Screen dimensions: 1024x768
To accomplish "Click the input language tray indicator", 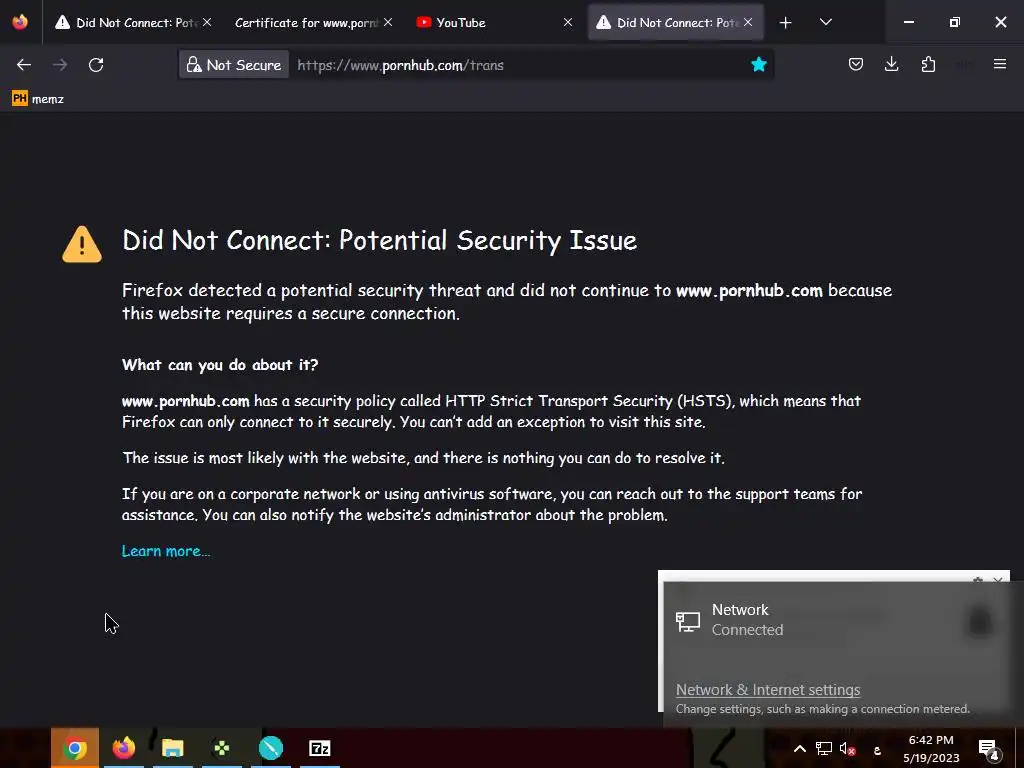I will (877, 750).
